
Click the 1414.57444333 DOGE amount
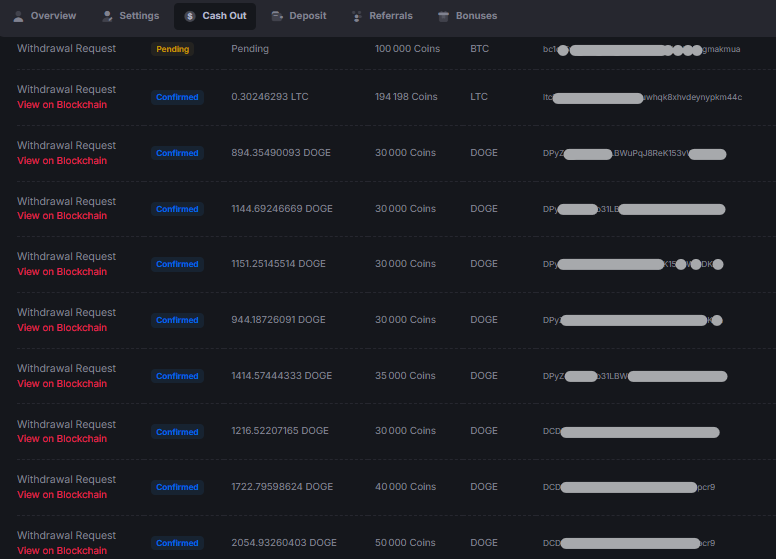click(281, 375)
